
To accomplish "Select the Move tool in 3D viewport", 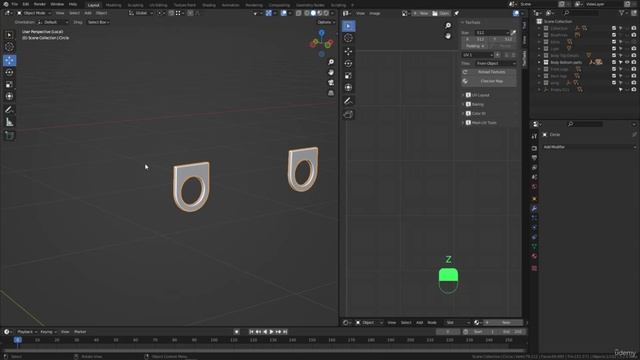I will point(9,60).
